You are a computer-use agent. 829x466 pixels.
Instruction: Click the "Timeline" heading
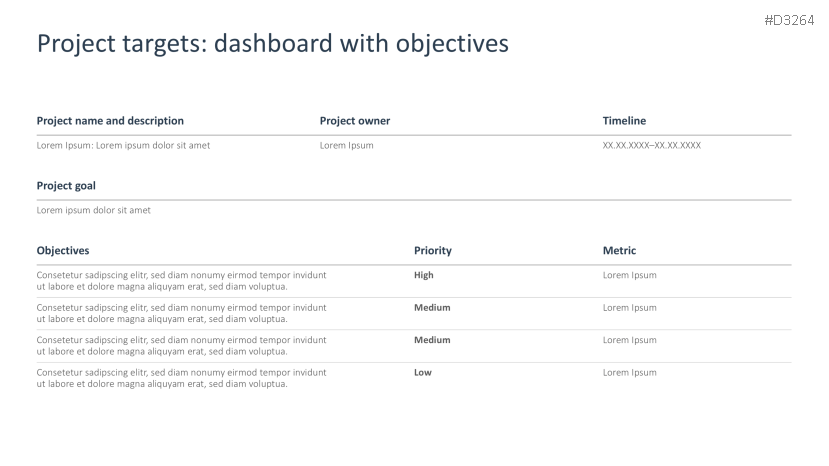pos(624,121)
